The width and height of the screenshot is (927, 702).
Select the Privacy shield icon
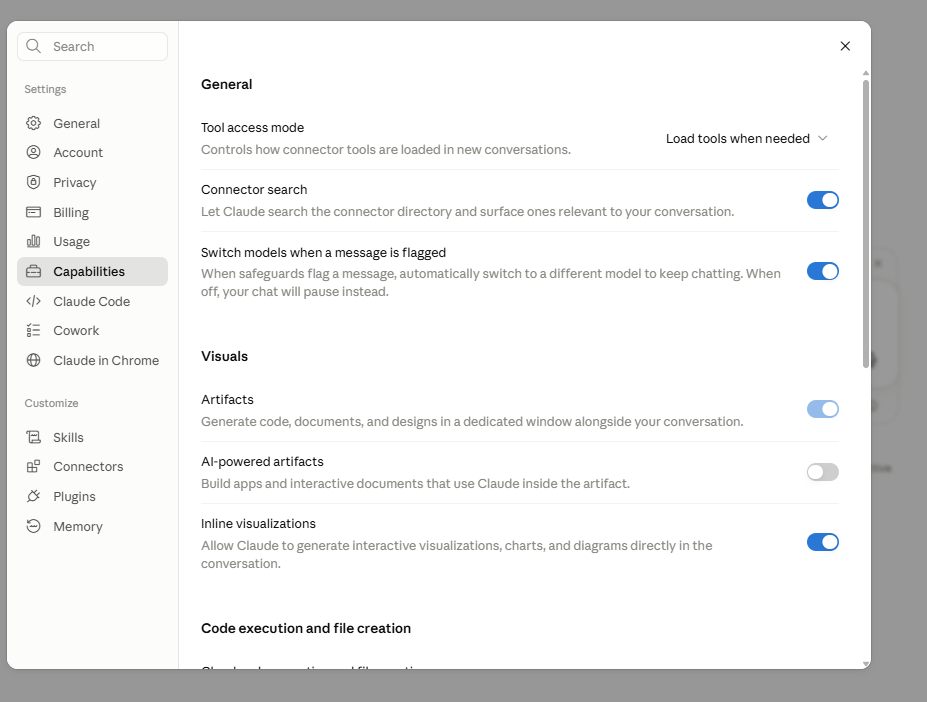(34, 182)
